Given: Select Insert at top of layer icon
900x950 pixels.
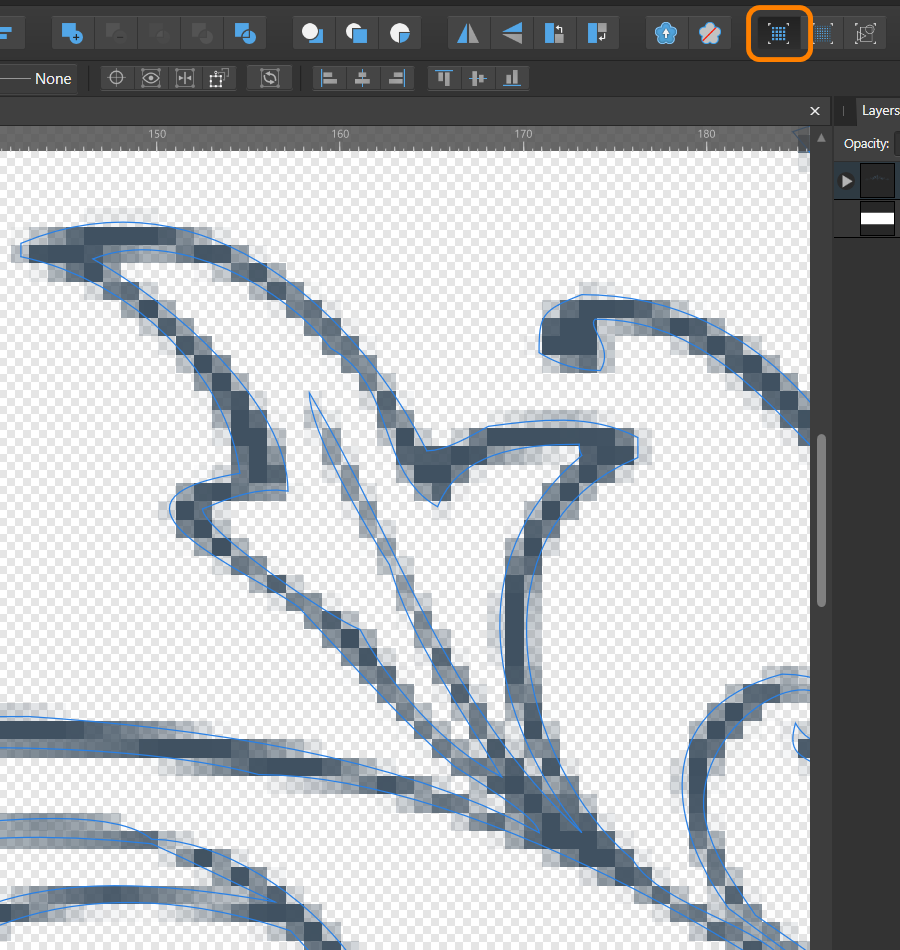Looking at the screenshot, I should [356, 33].
